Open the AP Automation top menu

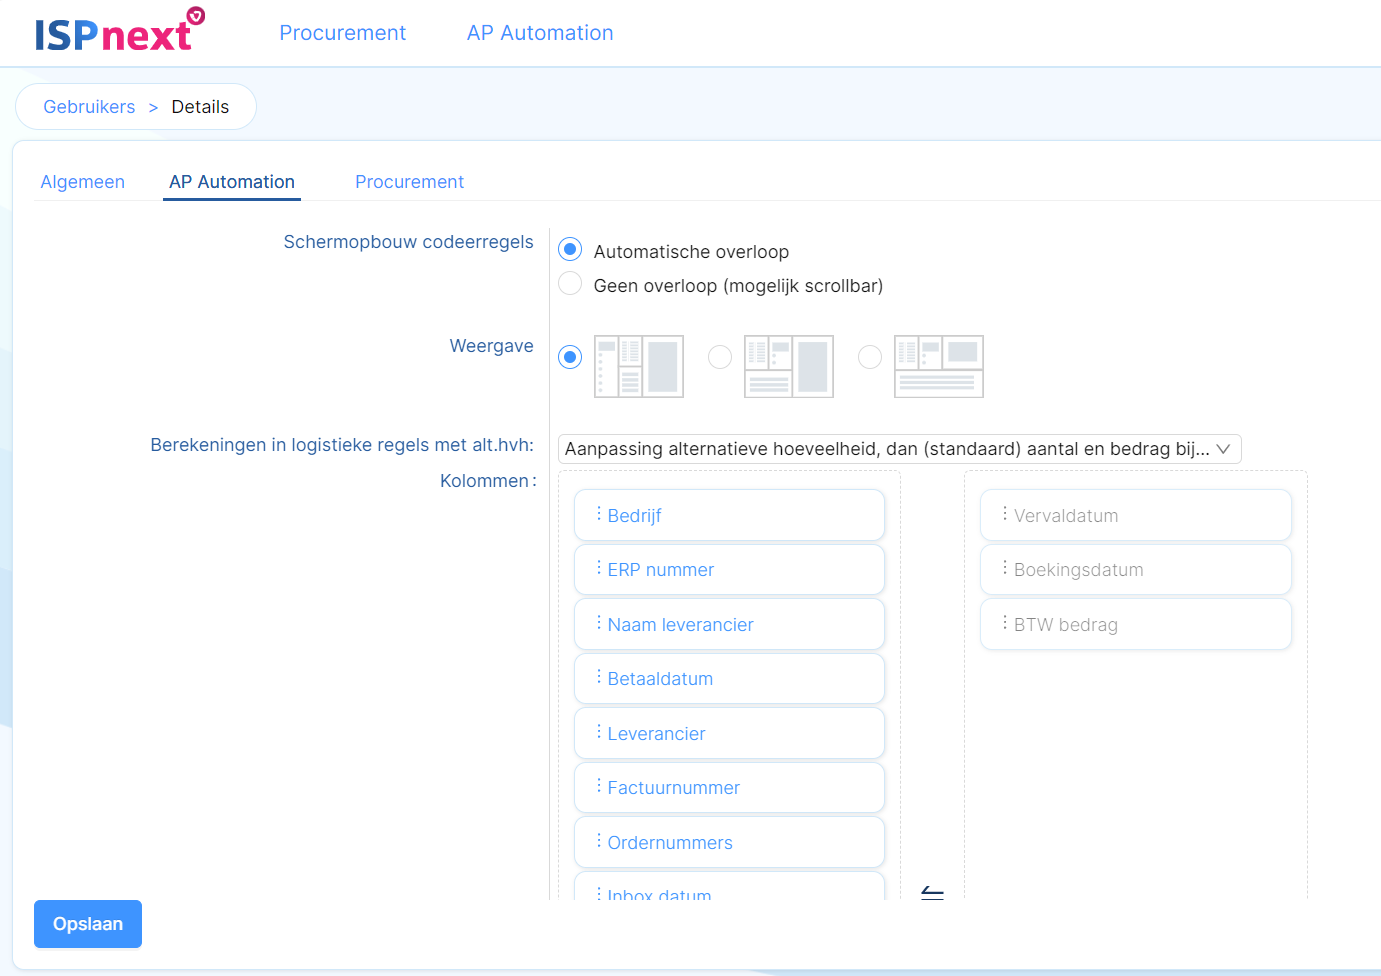pyautogui.click(x=540, y=33)
